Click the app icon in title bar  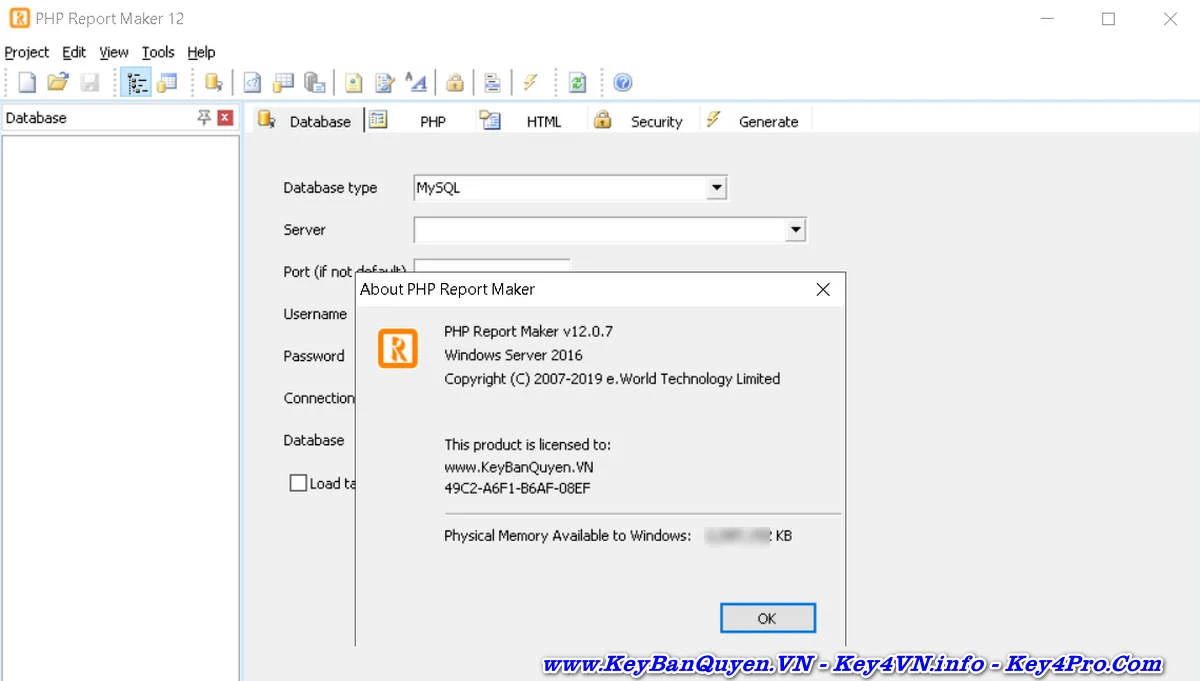[x=19, y=18]
